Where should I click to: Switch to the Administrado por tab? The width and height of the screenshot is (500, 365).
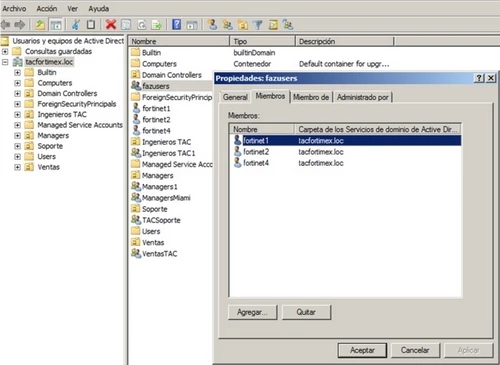pos(363,97)
